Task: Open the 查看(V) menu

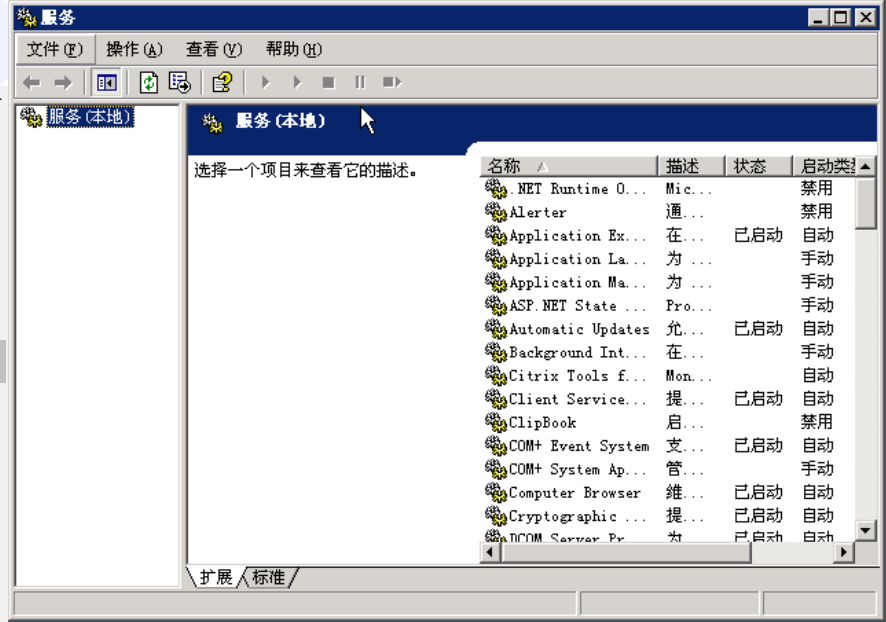Action: pyautogui.click(x=214, y=50)
